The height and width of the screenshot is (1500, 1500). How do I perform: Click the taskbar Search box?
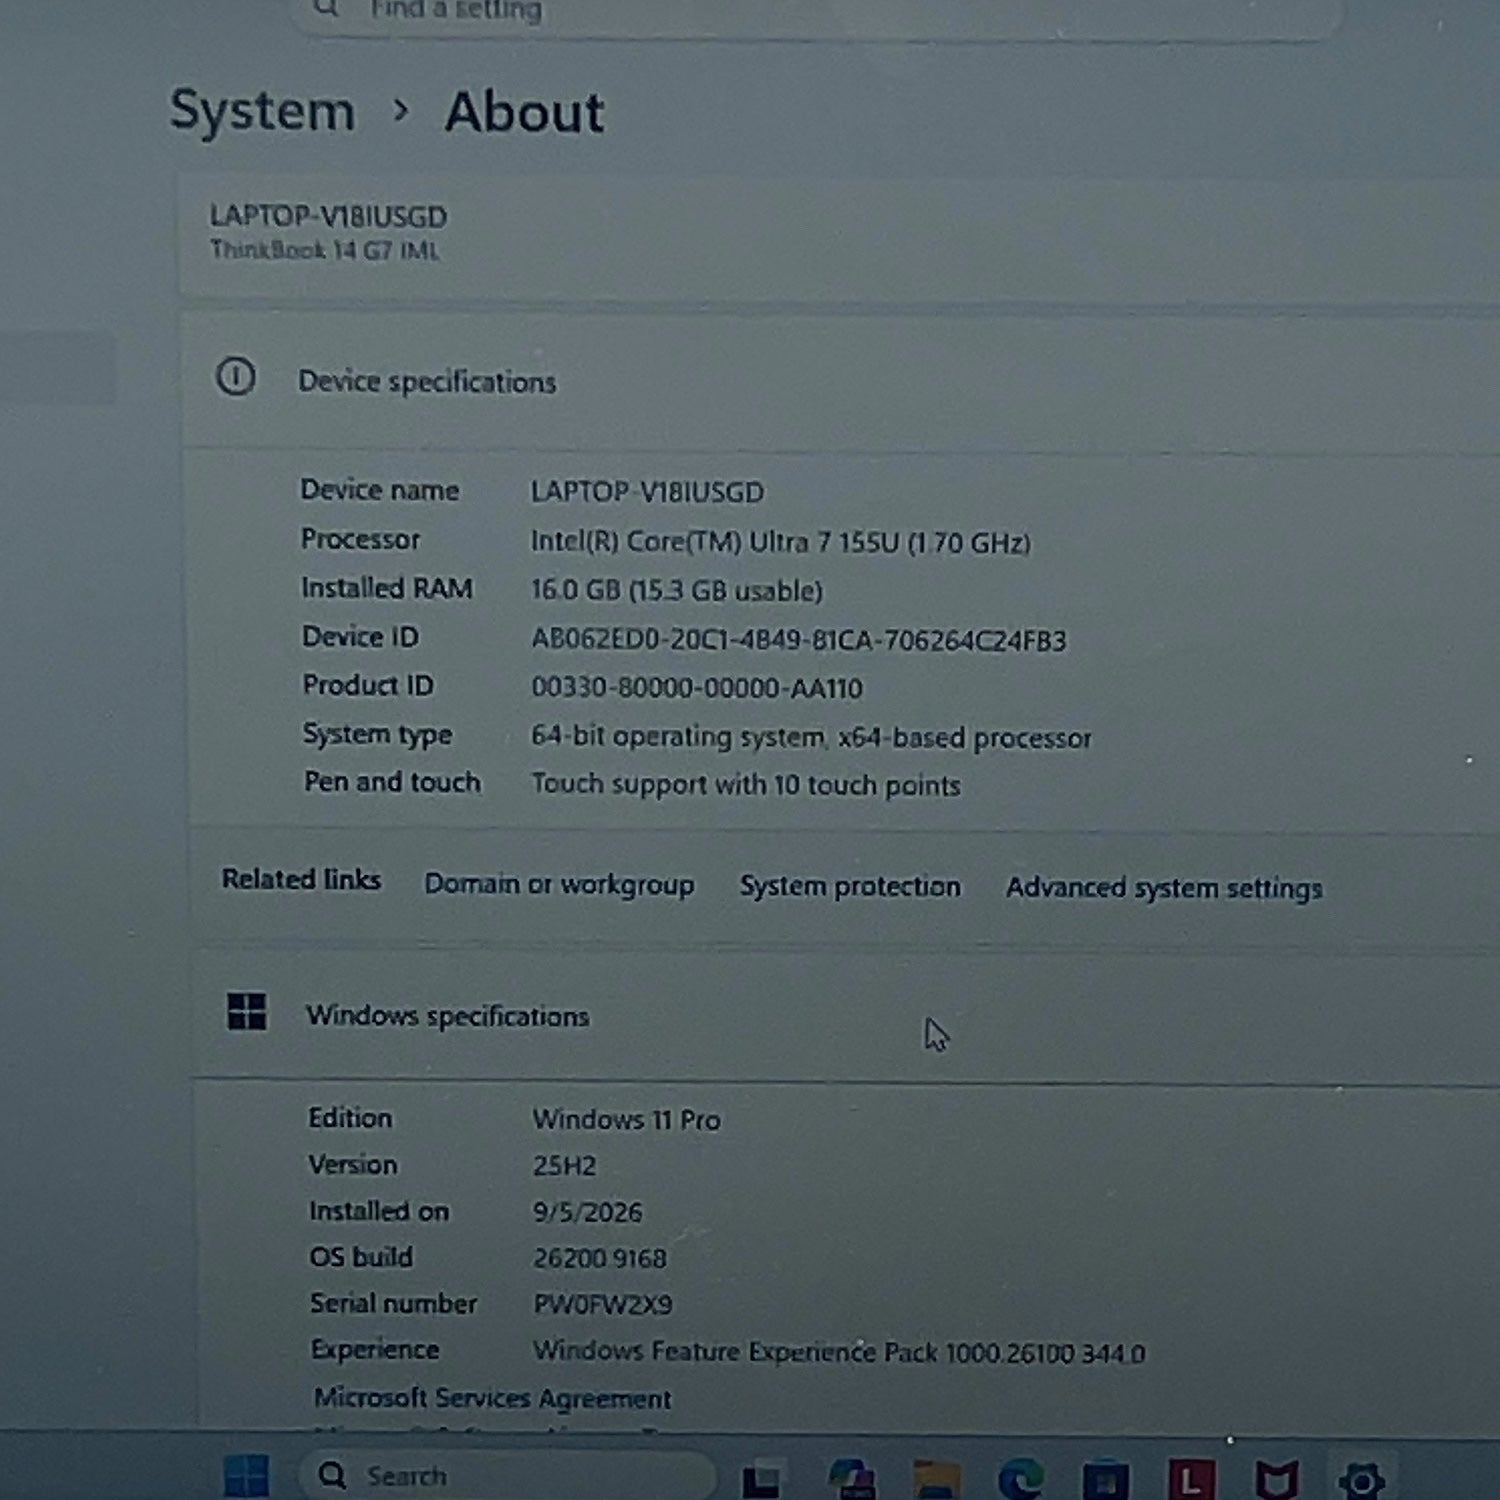coord(508,1475)
